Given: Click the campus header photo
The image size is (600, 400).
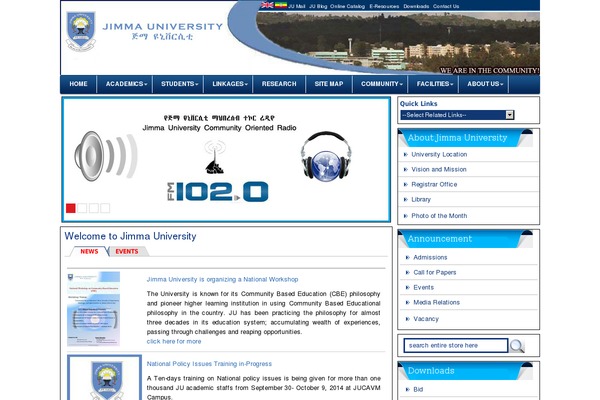Looking at the screenshot, I should coord(398,42).
